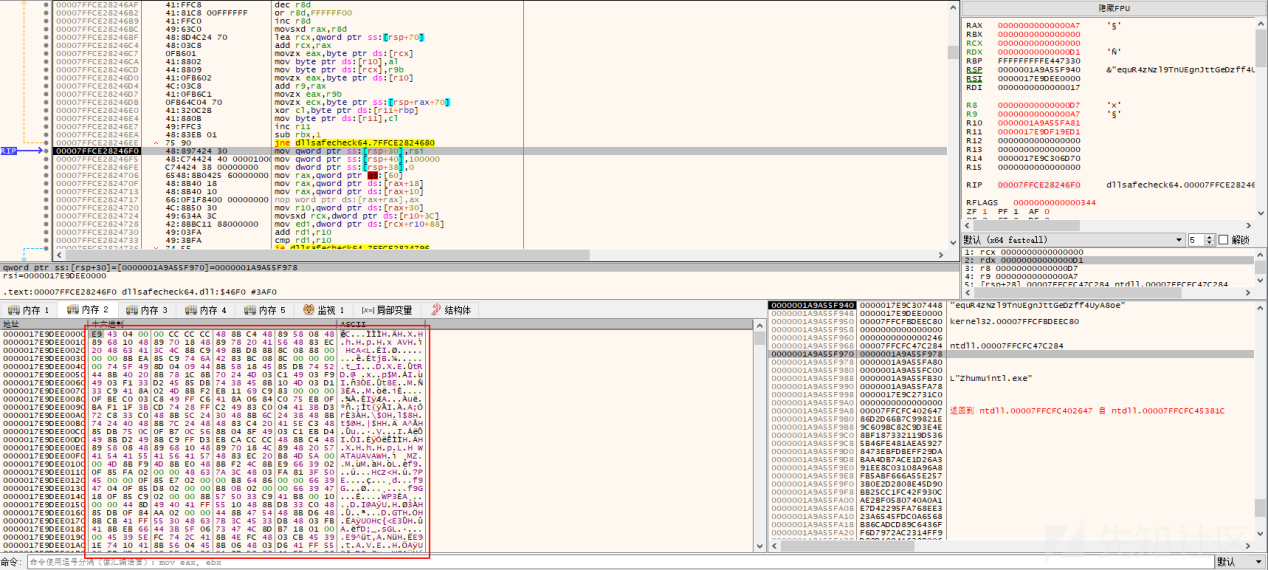This screenshot has height=570, width=1268.
Task: Select dump row address 0000017E9DEE0000
Action: click(43, 333)
